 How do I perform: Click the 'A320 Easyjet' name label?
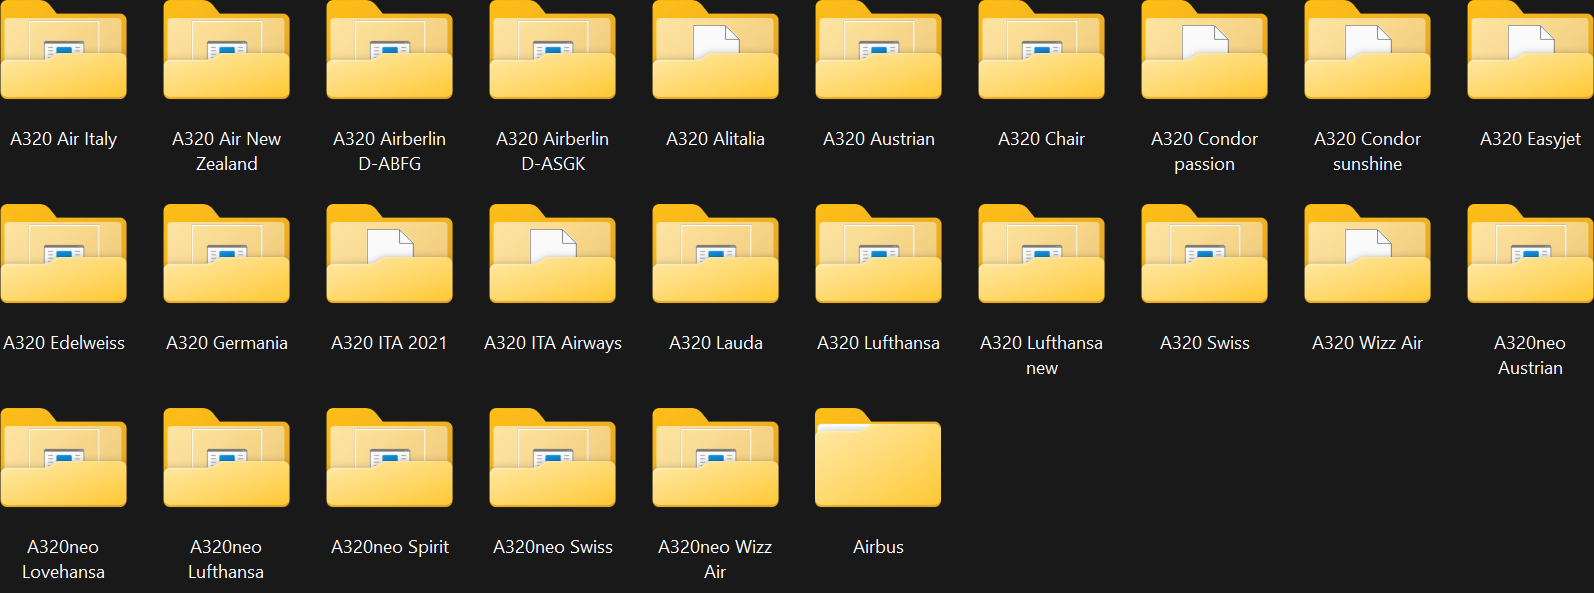tap(1531, 139)
